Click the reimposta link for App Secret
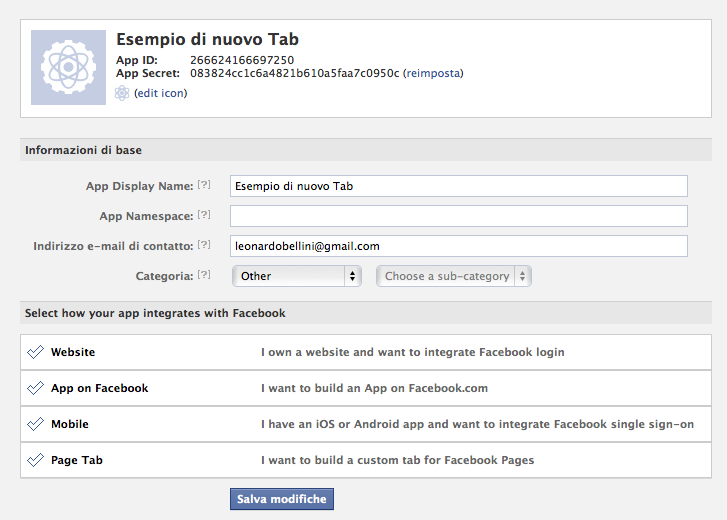The image size is (727, 520). point(434,73)
